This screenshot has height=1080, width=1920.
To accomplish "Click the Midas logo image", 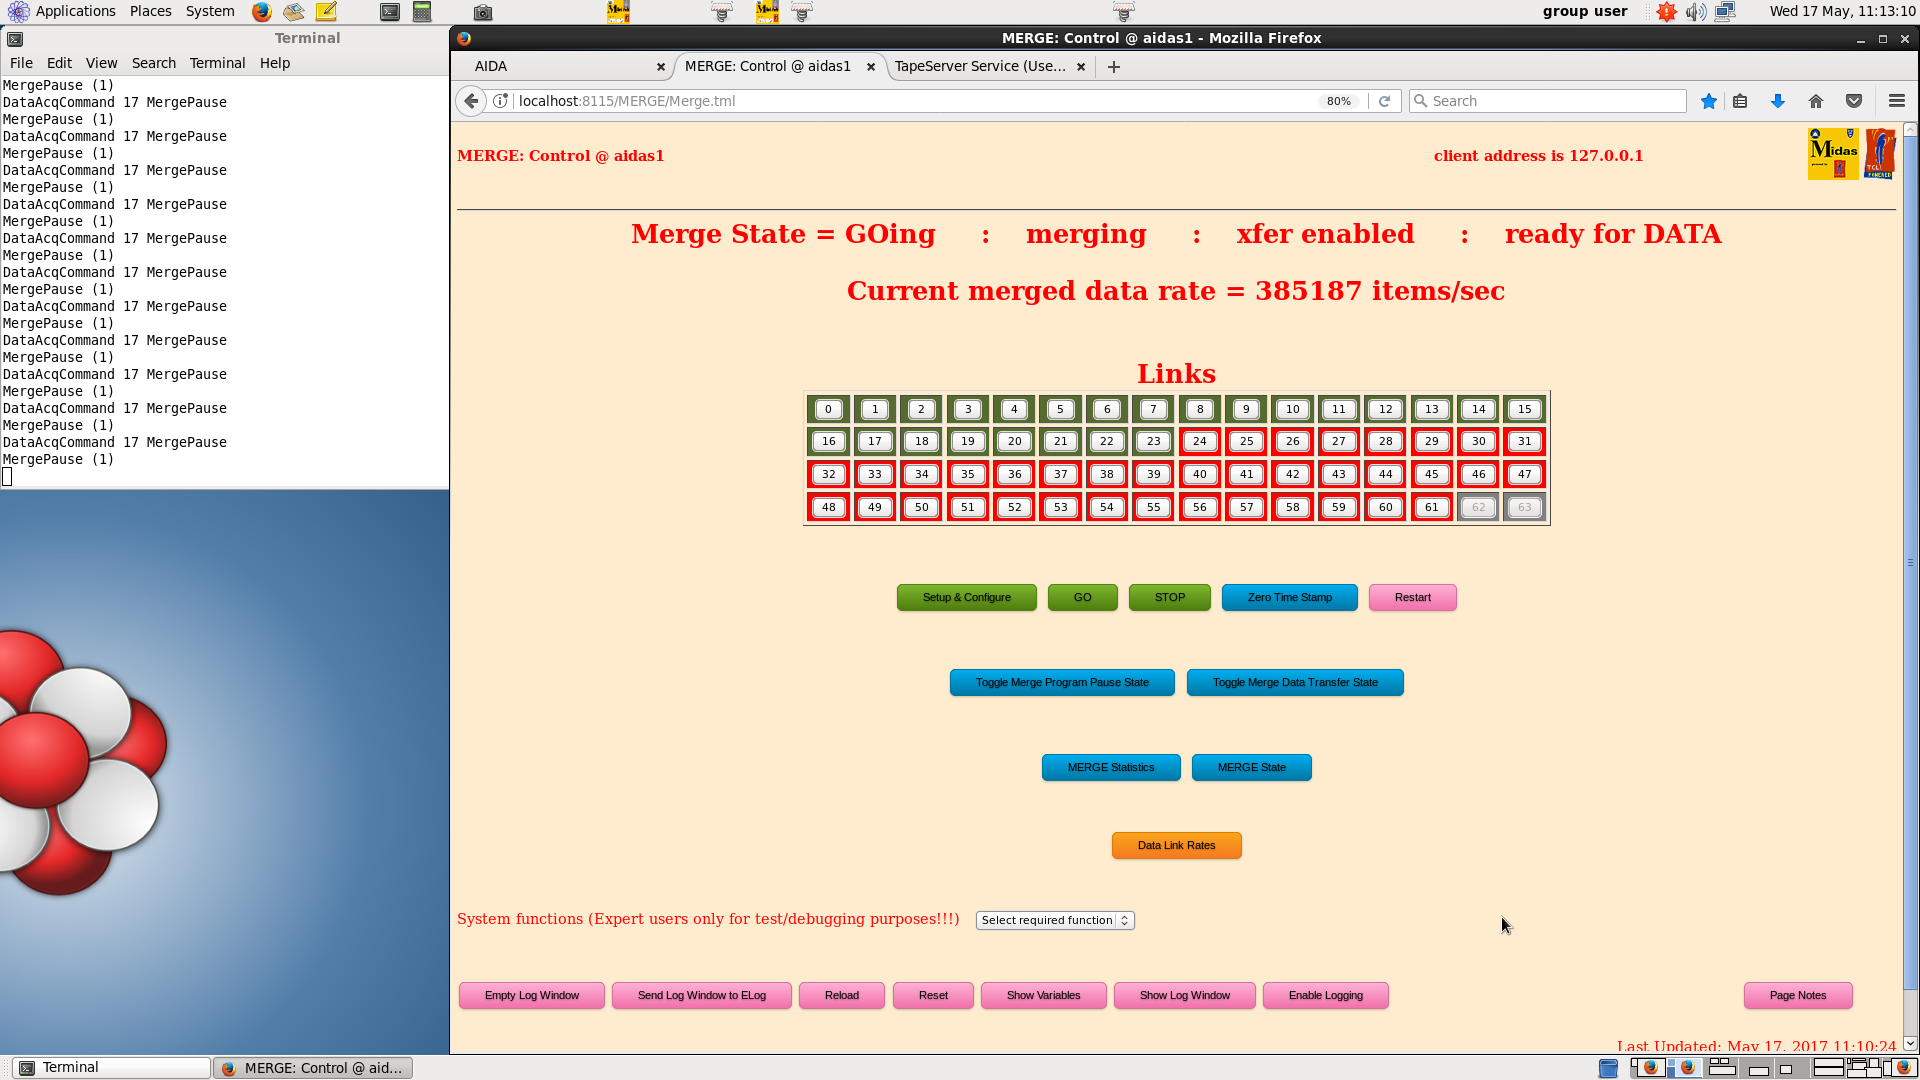I will [1832, 154].
